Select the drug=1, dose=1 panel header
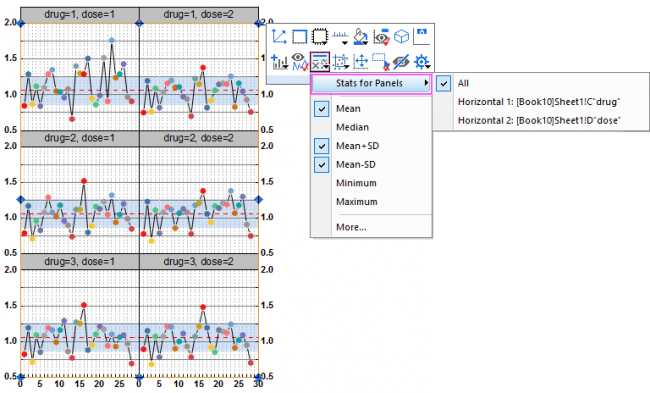The height and width of the screenshot is (393, 650). [80, 15]
